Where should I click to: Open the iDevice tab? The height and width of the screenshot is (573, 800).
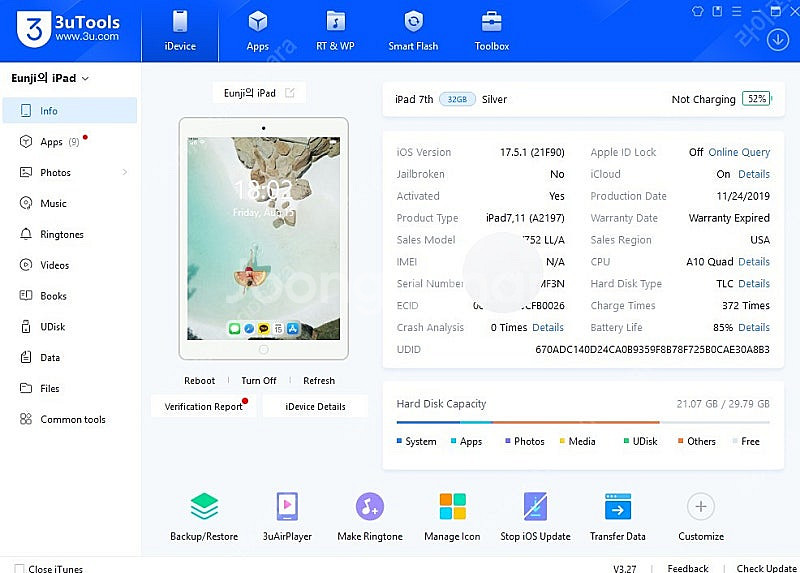pos(180,31)
